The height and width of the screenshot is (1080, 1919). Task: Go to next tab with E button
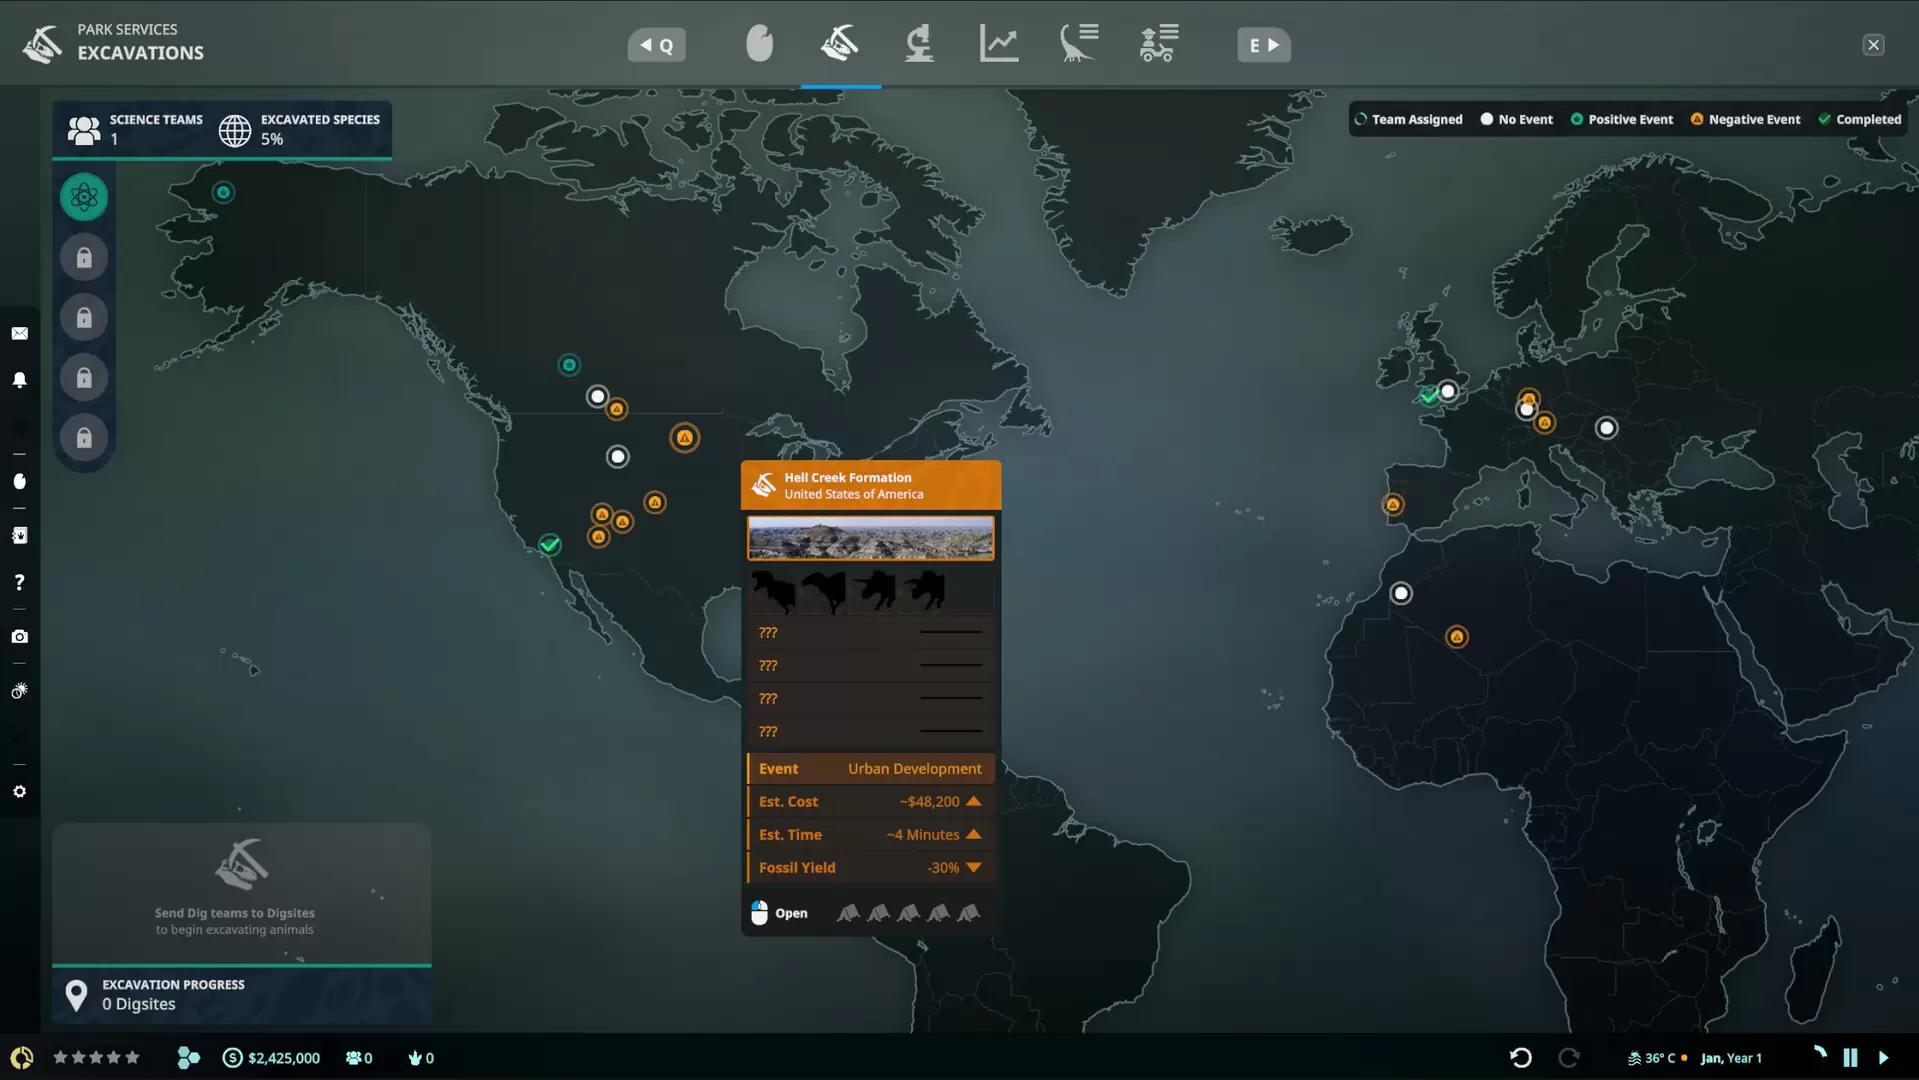(1263, 45)
